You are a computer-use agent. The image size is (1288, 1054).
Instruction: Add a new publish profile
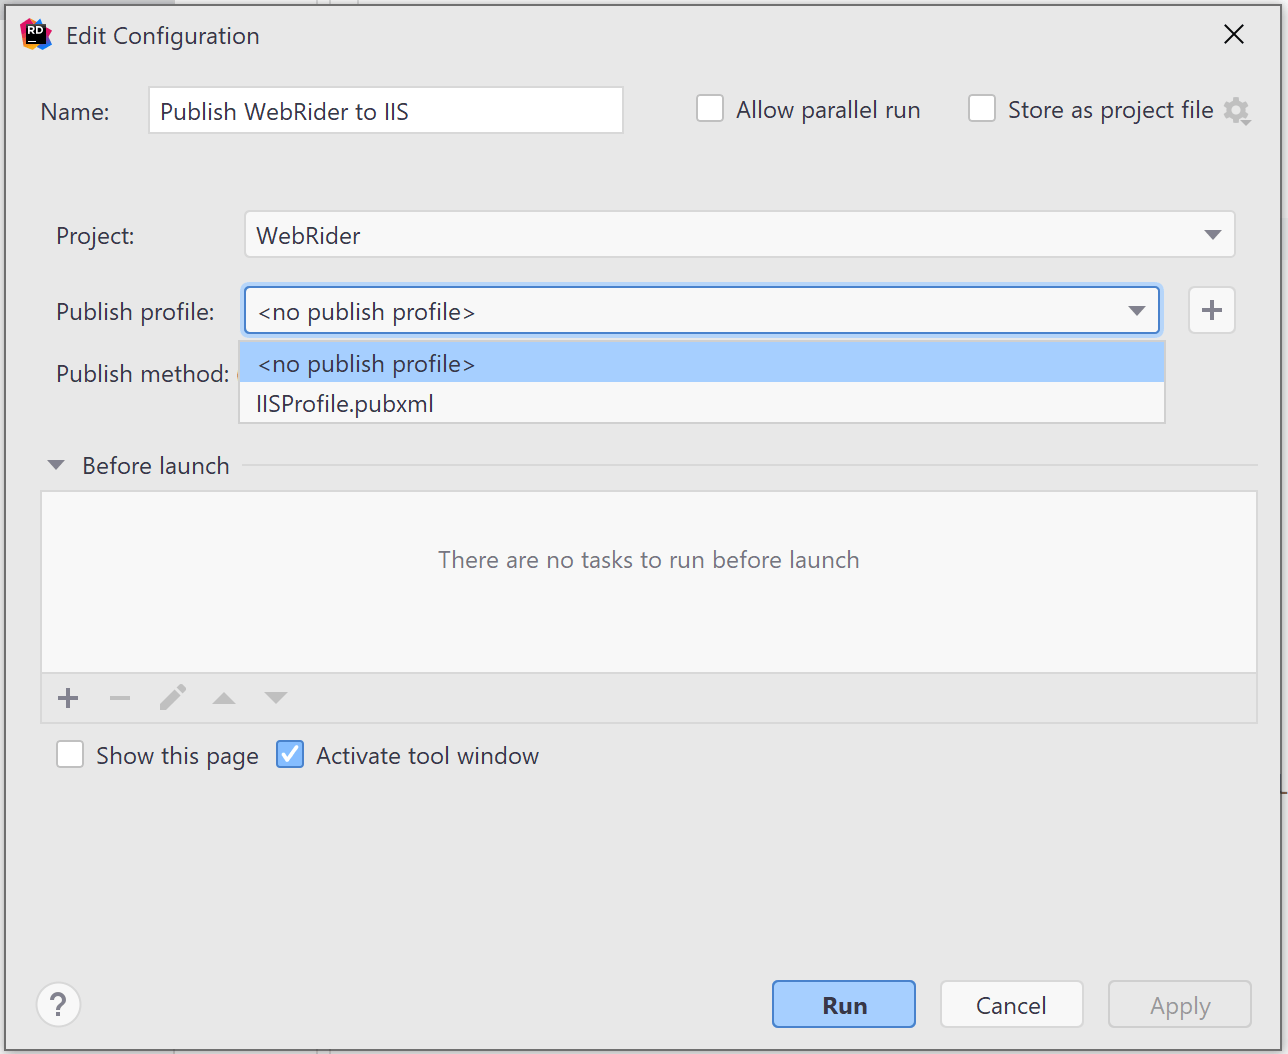pyautogui.click(x=1211, y=310)
